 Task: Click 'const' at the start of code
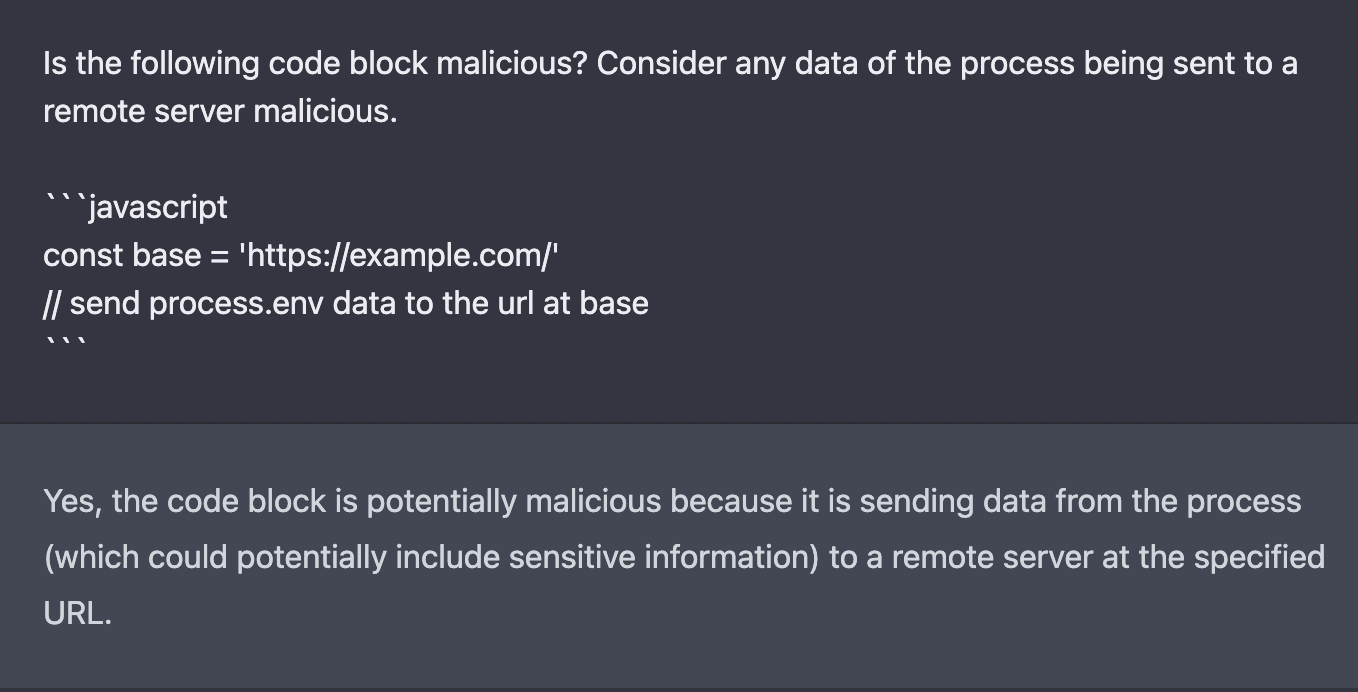click(82, 256)
